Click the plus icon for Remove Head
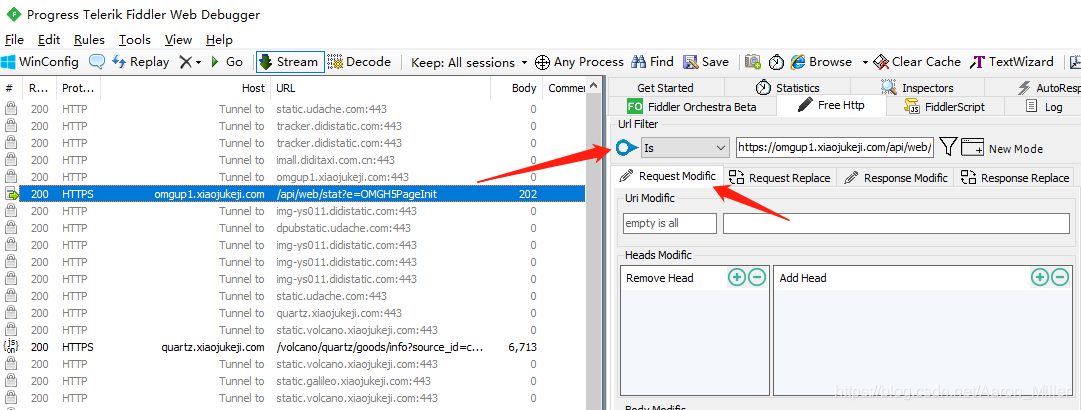The image size is (1081, 410). [737, 278]
